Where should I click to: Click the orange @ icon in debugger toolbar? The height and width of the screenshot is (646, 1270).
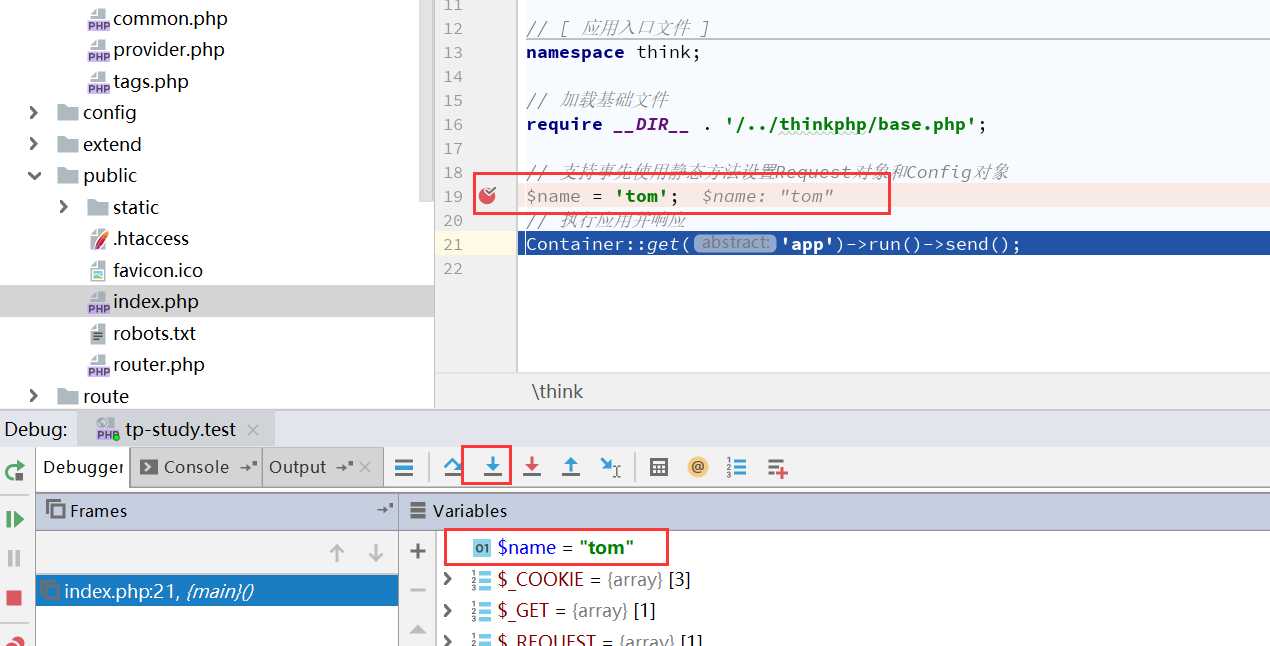click(x=698, y=467)
